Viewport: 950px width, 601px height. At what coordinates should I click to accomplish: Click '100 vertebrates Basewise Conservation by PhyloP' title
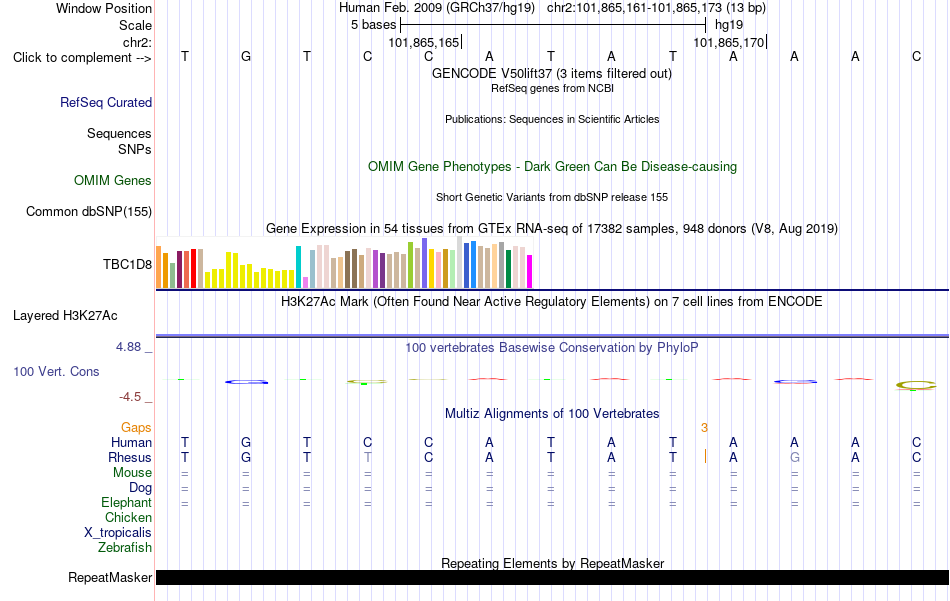click(552, 348)
